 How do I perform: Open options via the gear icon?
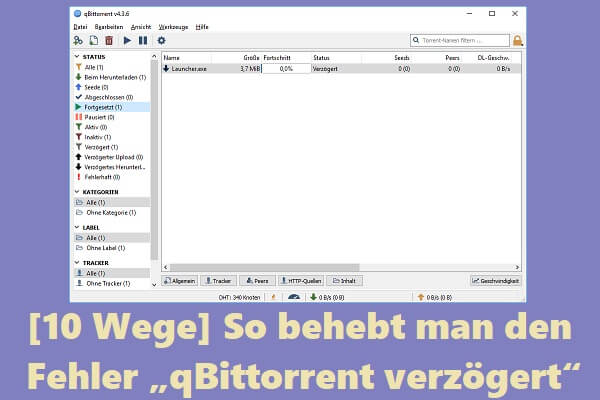tap(161, 40)
